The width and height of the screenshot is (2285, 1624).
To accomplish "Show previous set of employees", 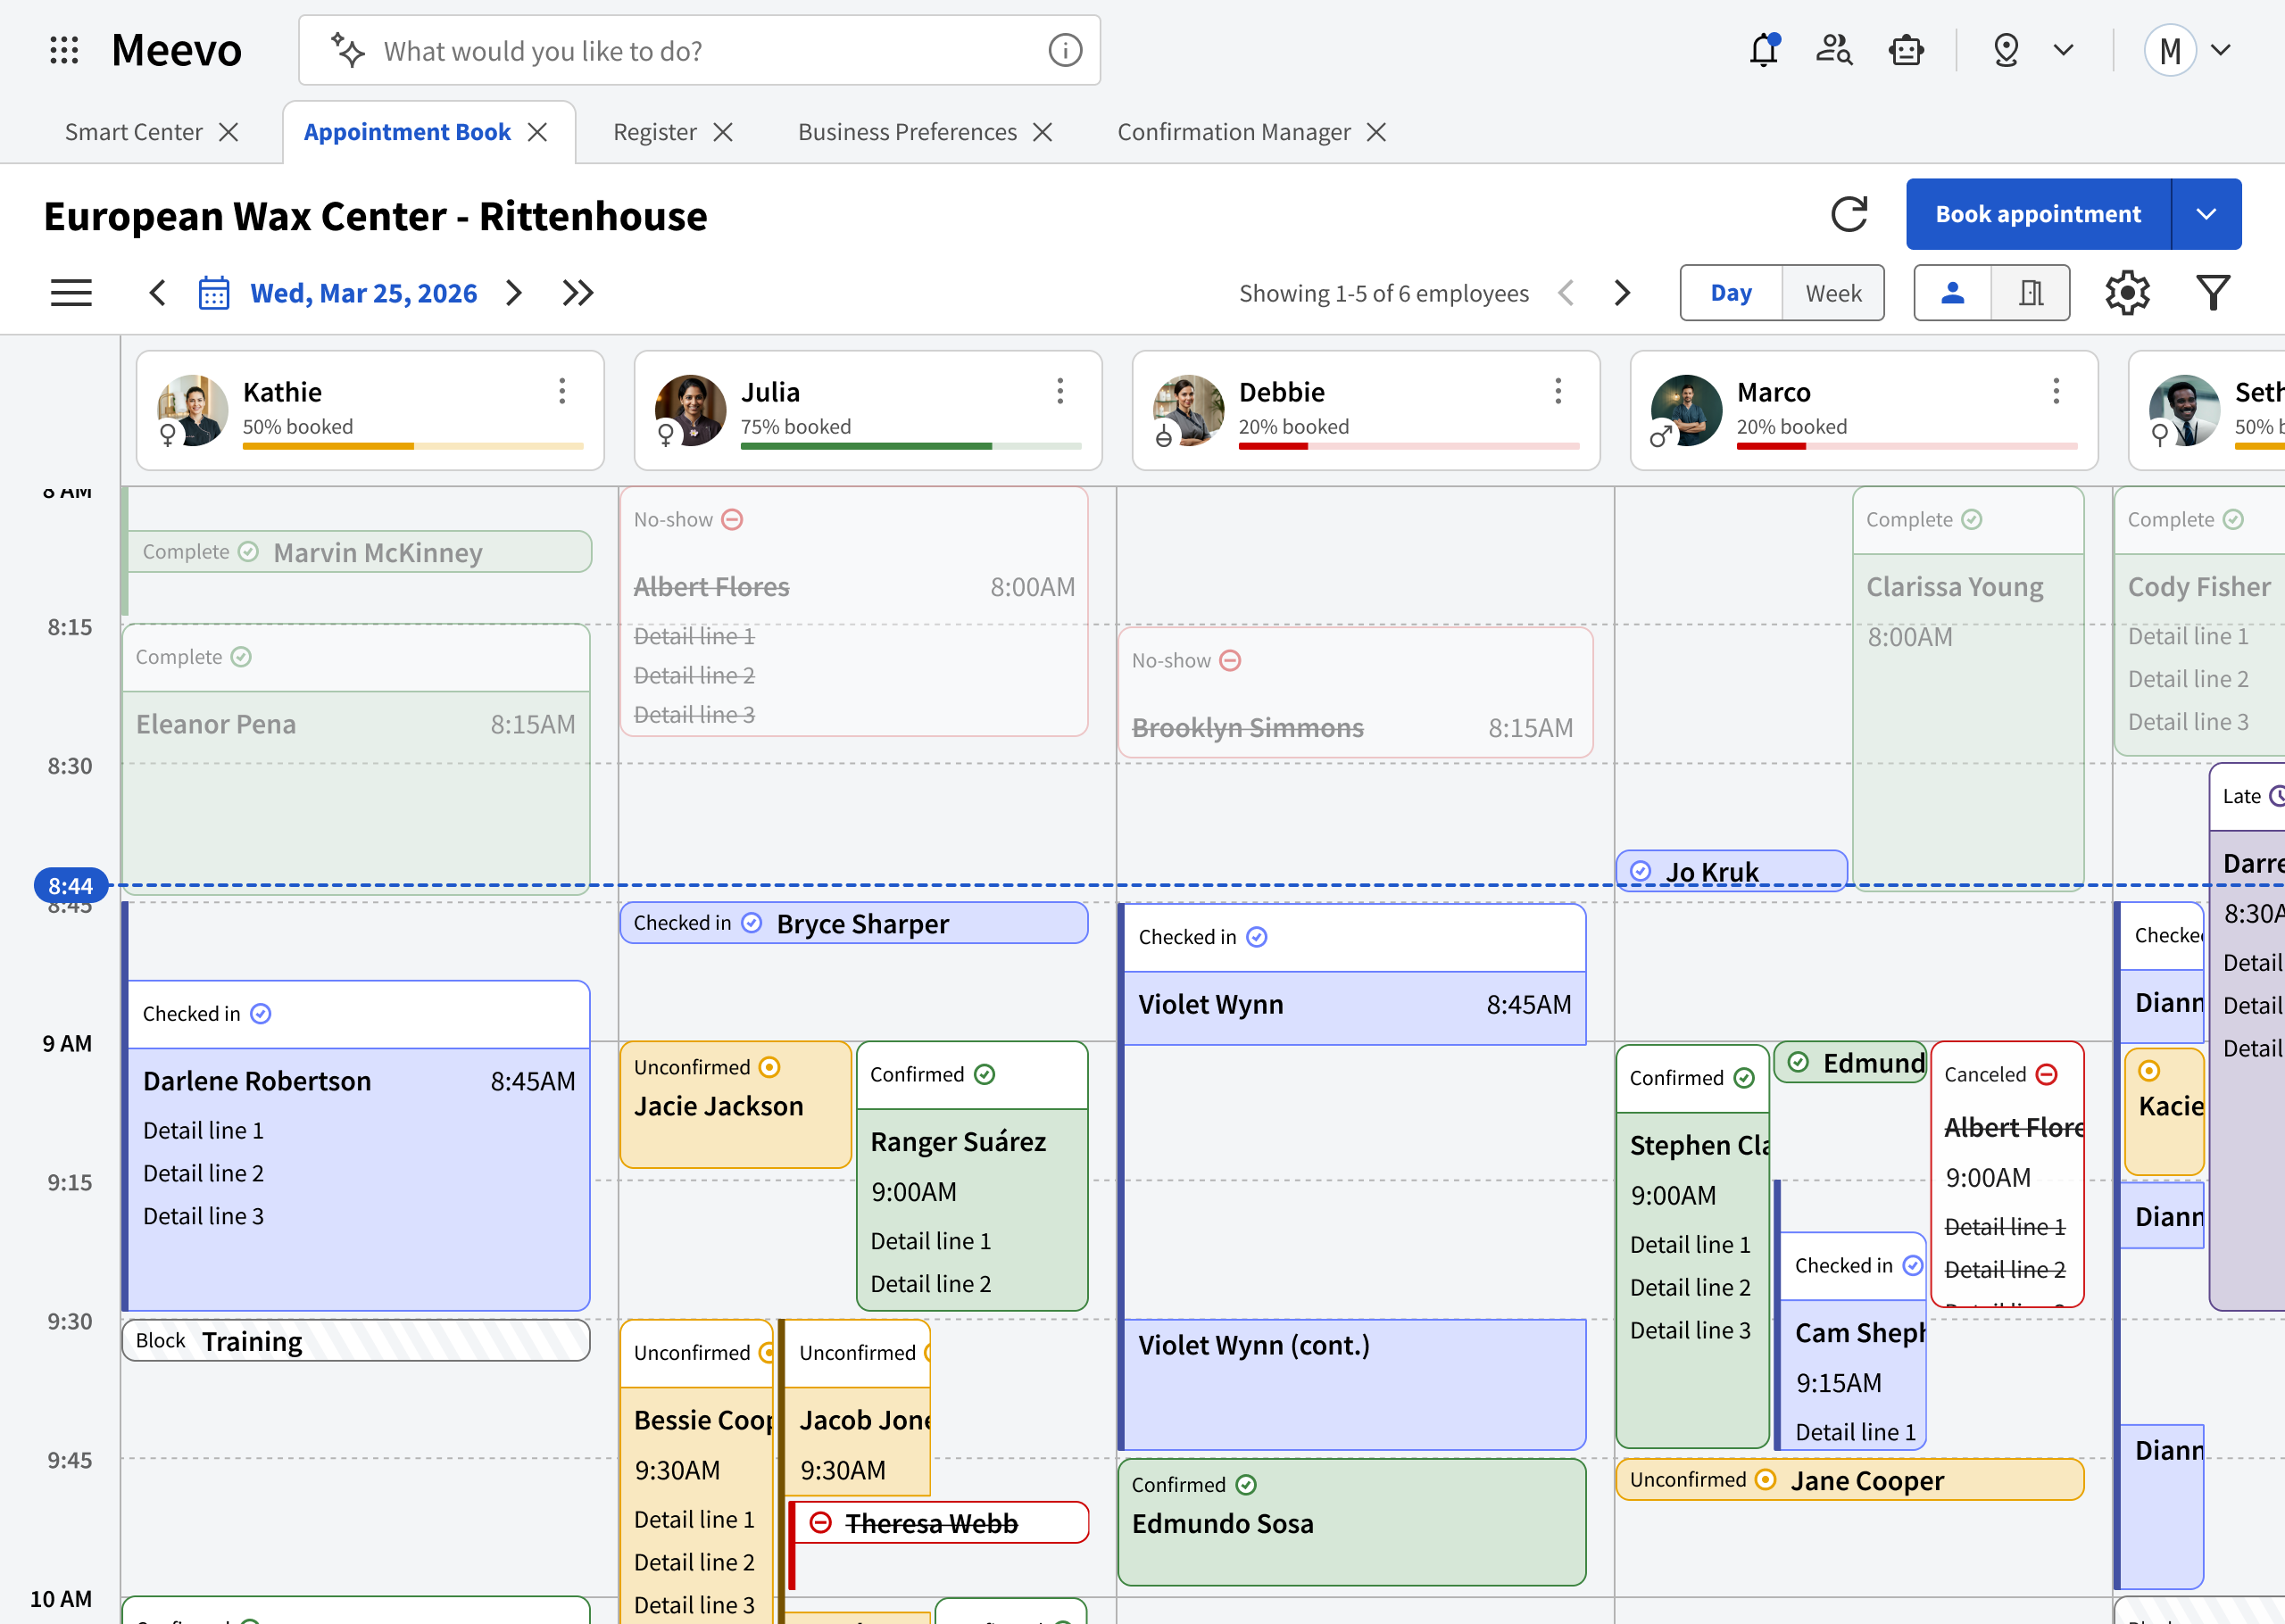I will 1566,293.
